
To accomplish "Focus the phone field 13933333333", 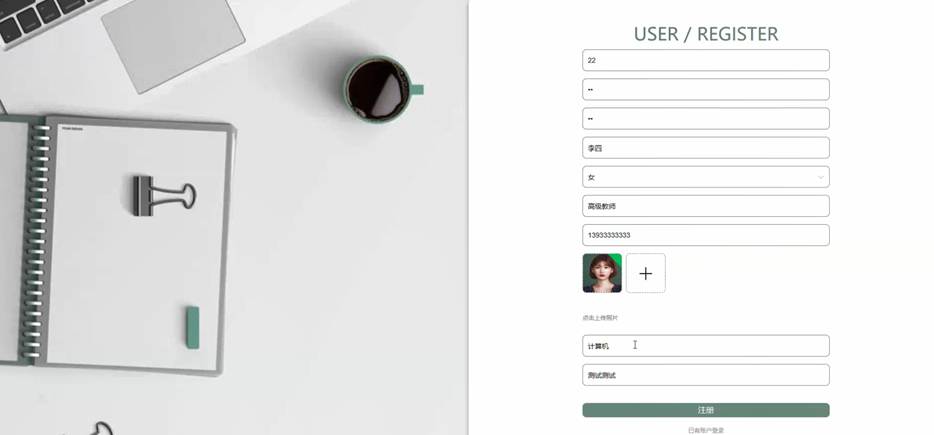I will click(x=706, y=235).
